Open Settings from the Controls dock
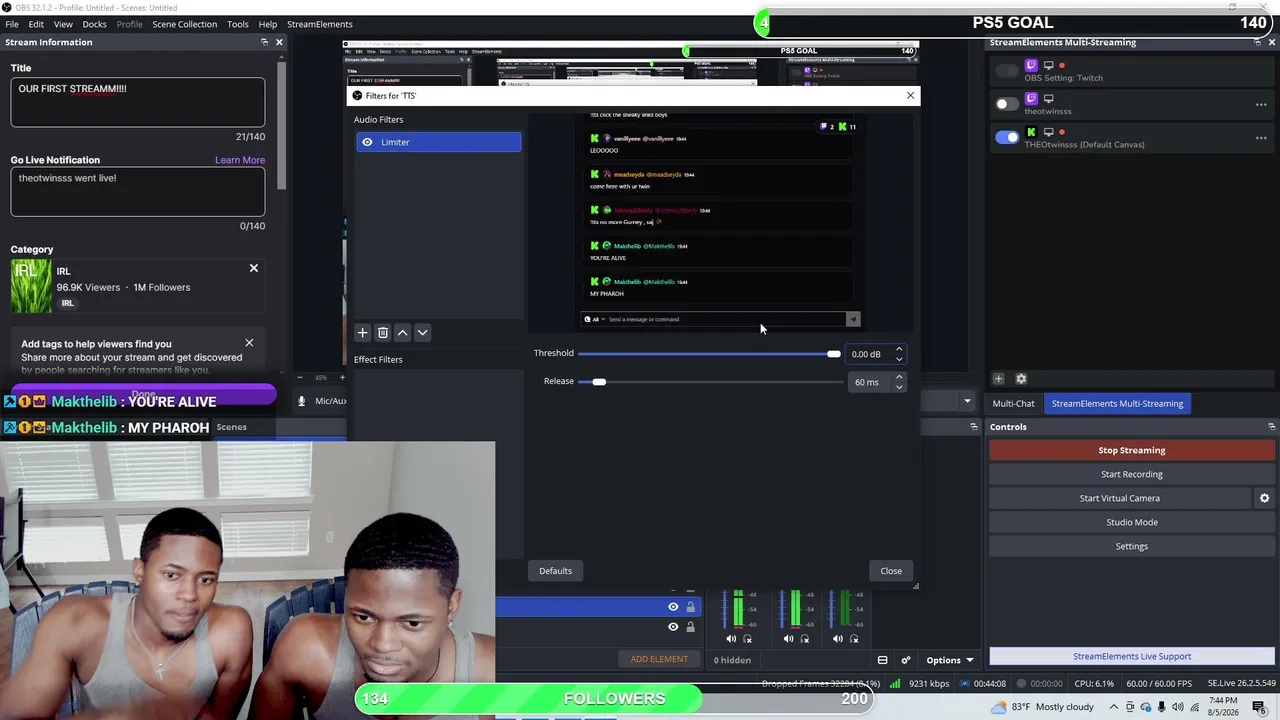Image resolution: width=1280 pixels, height=720 pixels. pos(1132,546)
